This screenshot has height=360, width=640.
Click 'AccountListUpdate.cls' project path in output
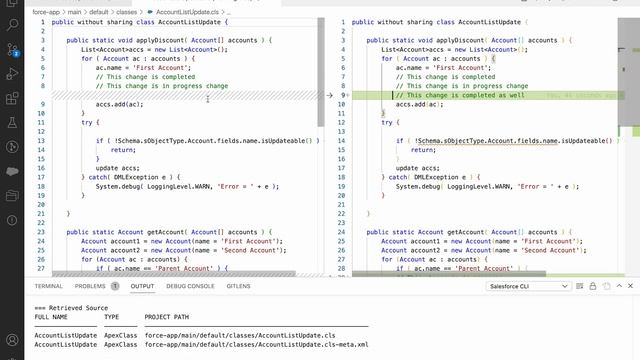pos(240,336)
